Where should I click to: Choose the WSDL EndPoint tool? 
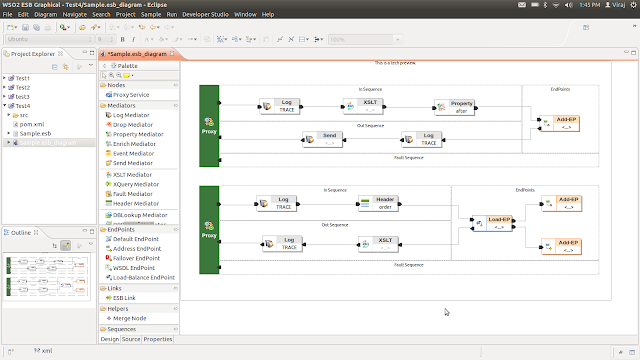click(130, 268)
